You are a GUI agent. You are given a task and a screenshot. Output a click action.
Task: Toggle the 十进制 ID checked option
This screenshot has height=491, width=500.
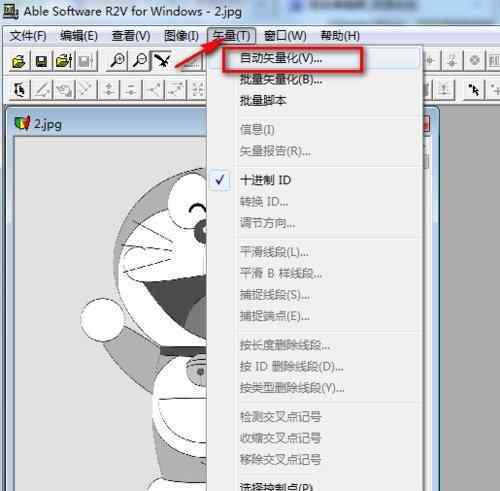coord(315,180)
